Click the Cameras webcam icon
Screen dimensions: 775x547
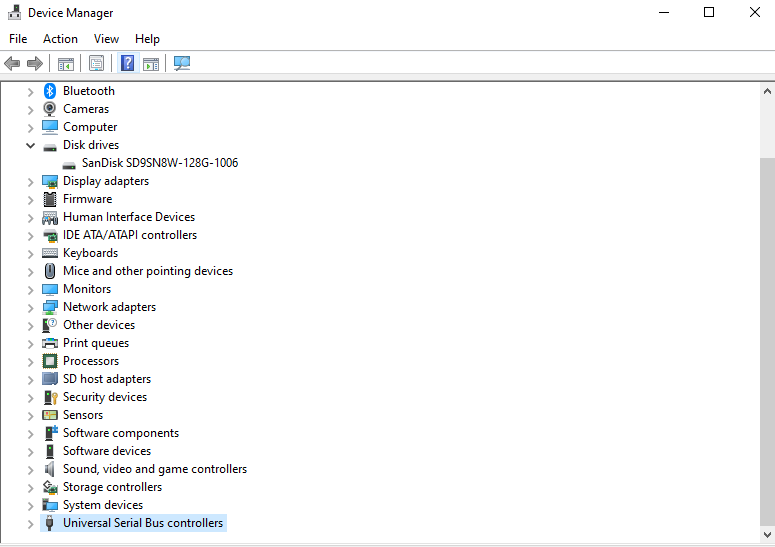(x=50, y=109)
